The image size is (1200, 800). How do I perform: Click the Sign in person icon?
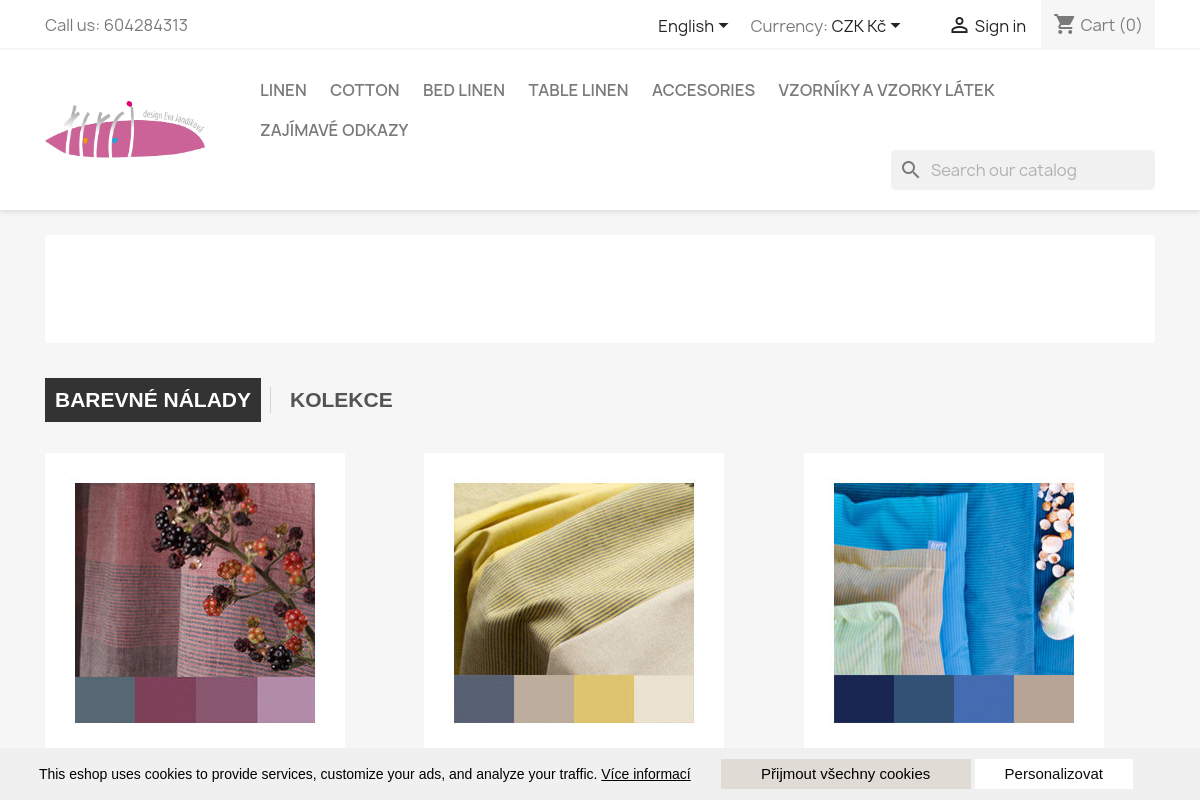(x=959, y=25)
